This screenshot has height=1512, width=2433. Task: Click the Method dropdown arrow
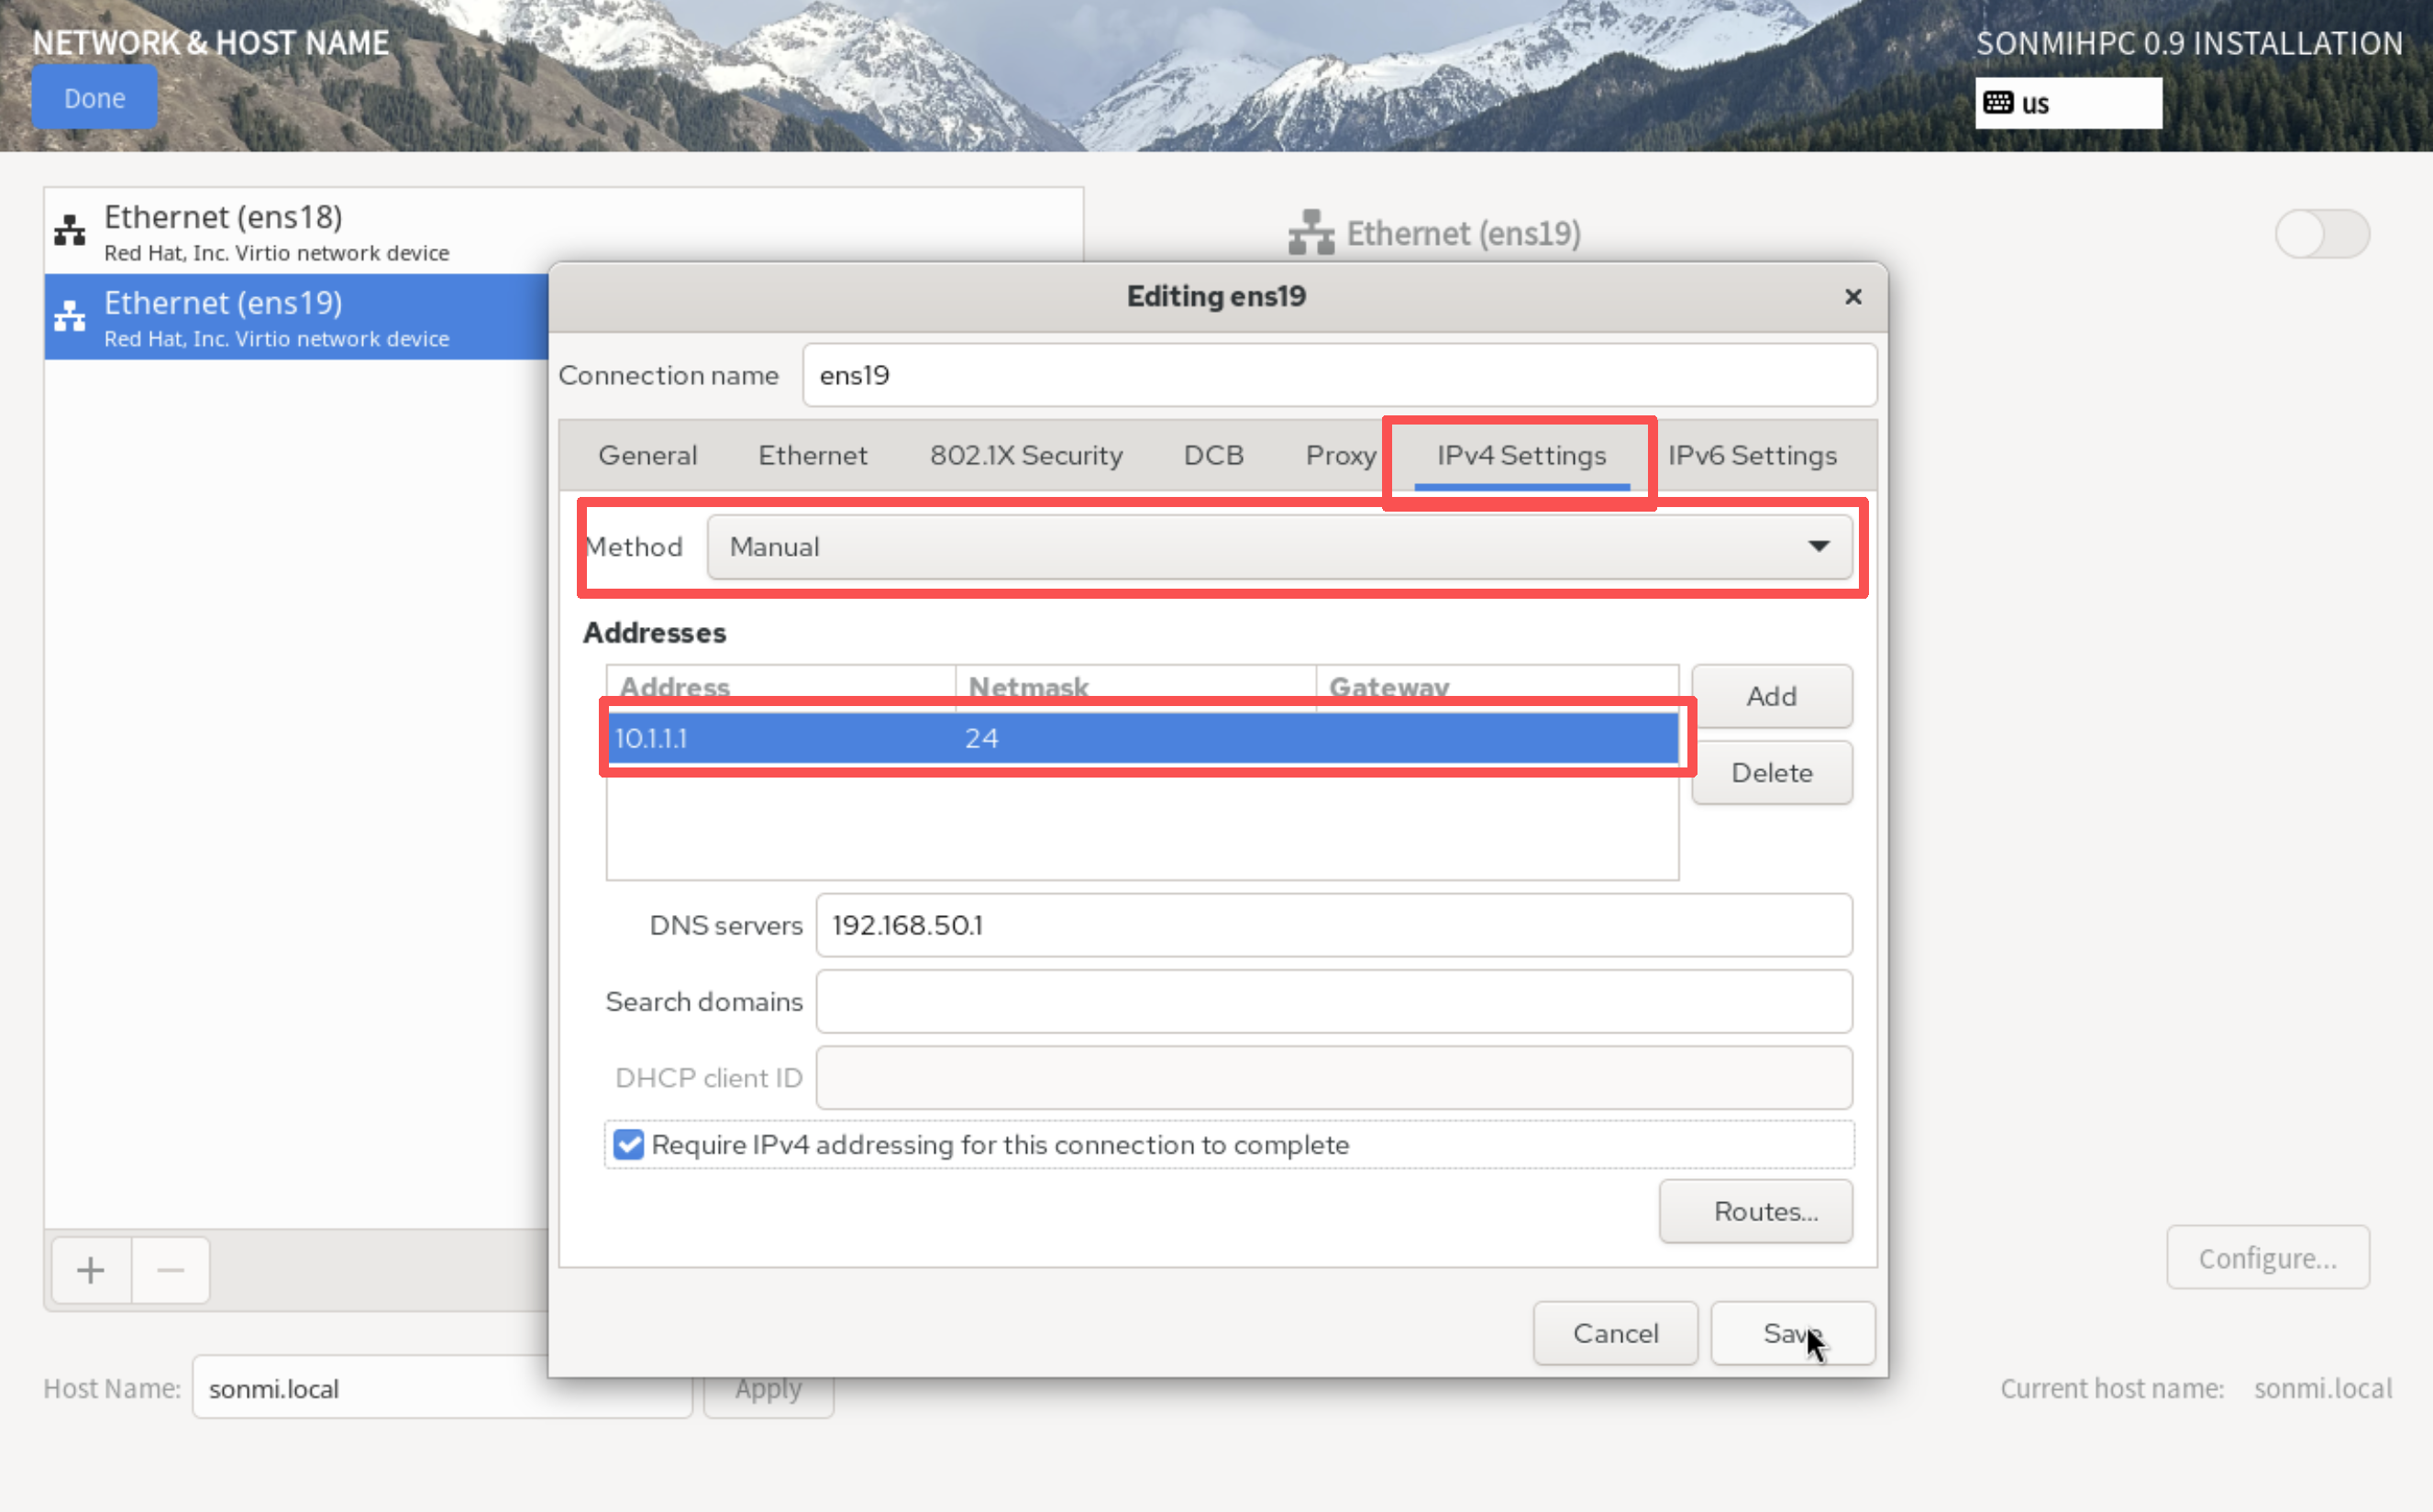(x=1818, y=547)
